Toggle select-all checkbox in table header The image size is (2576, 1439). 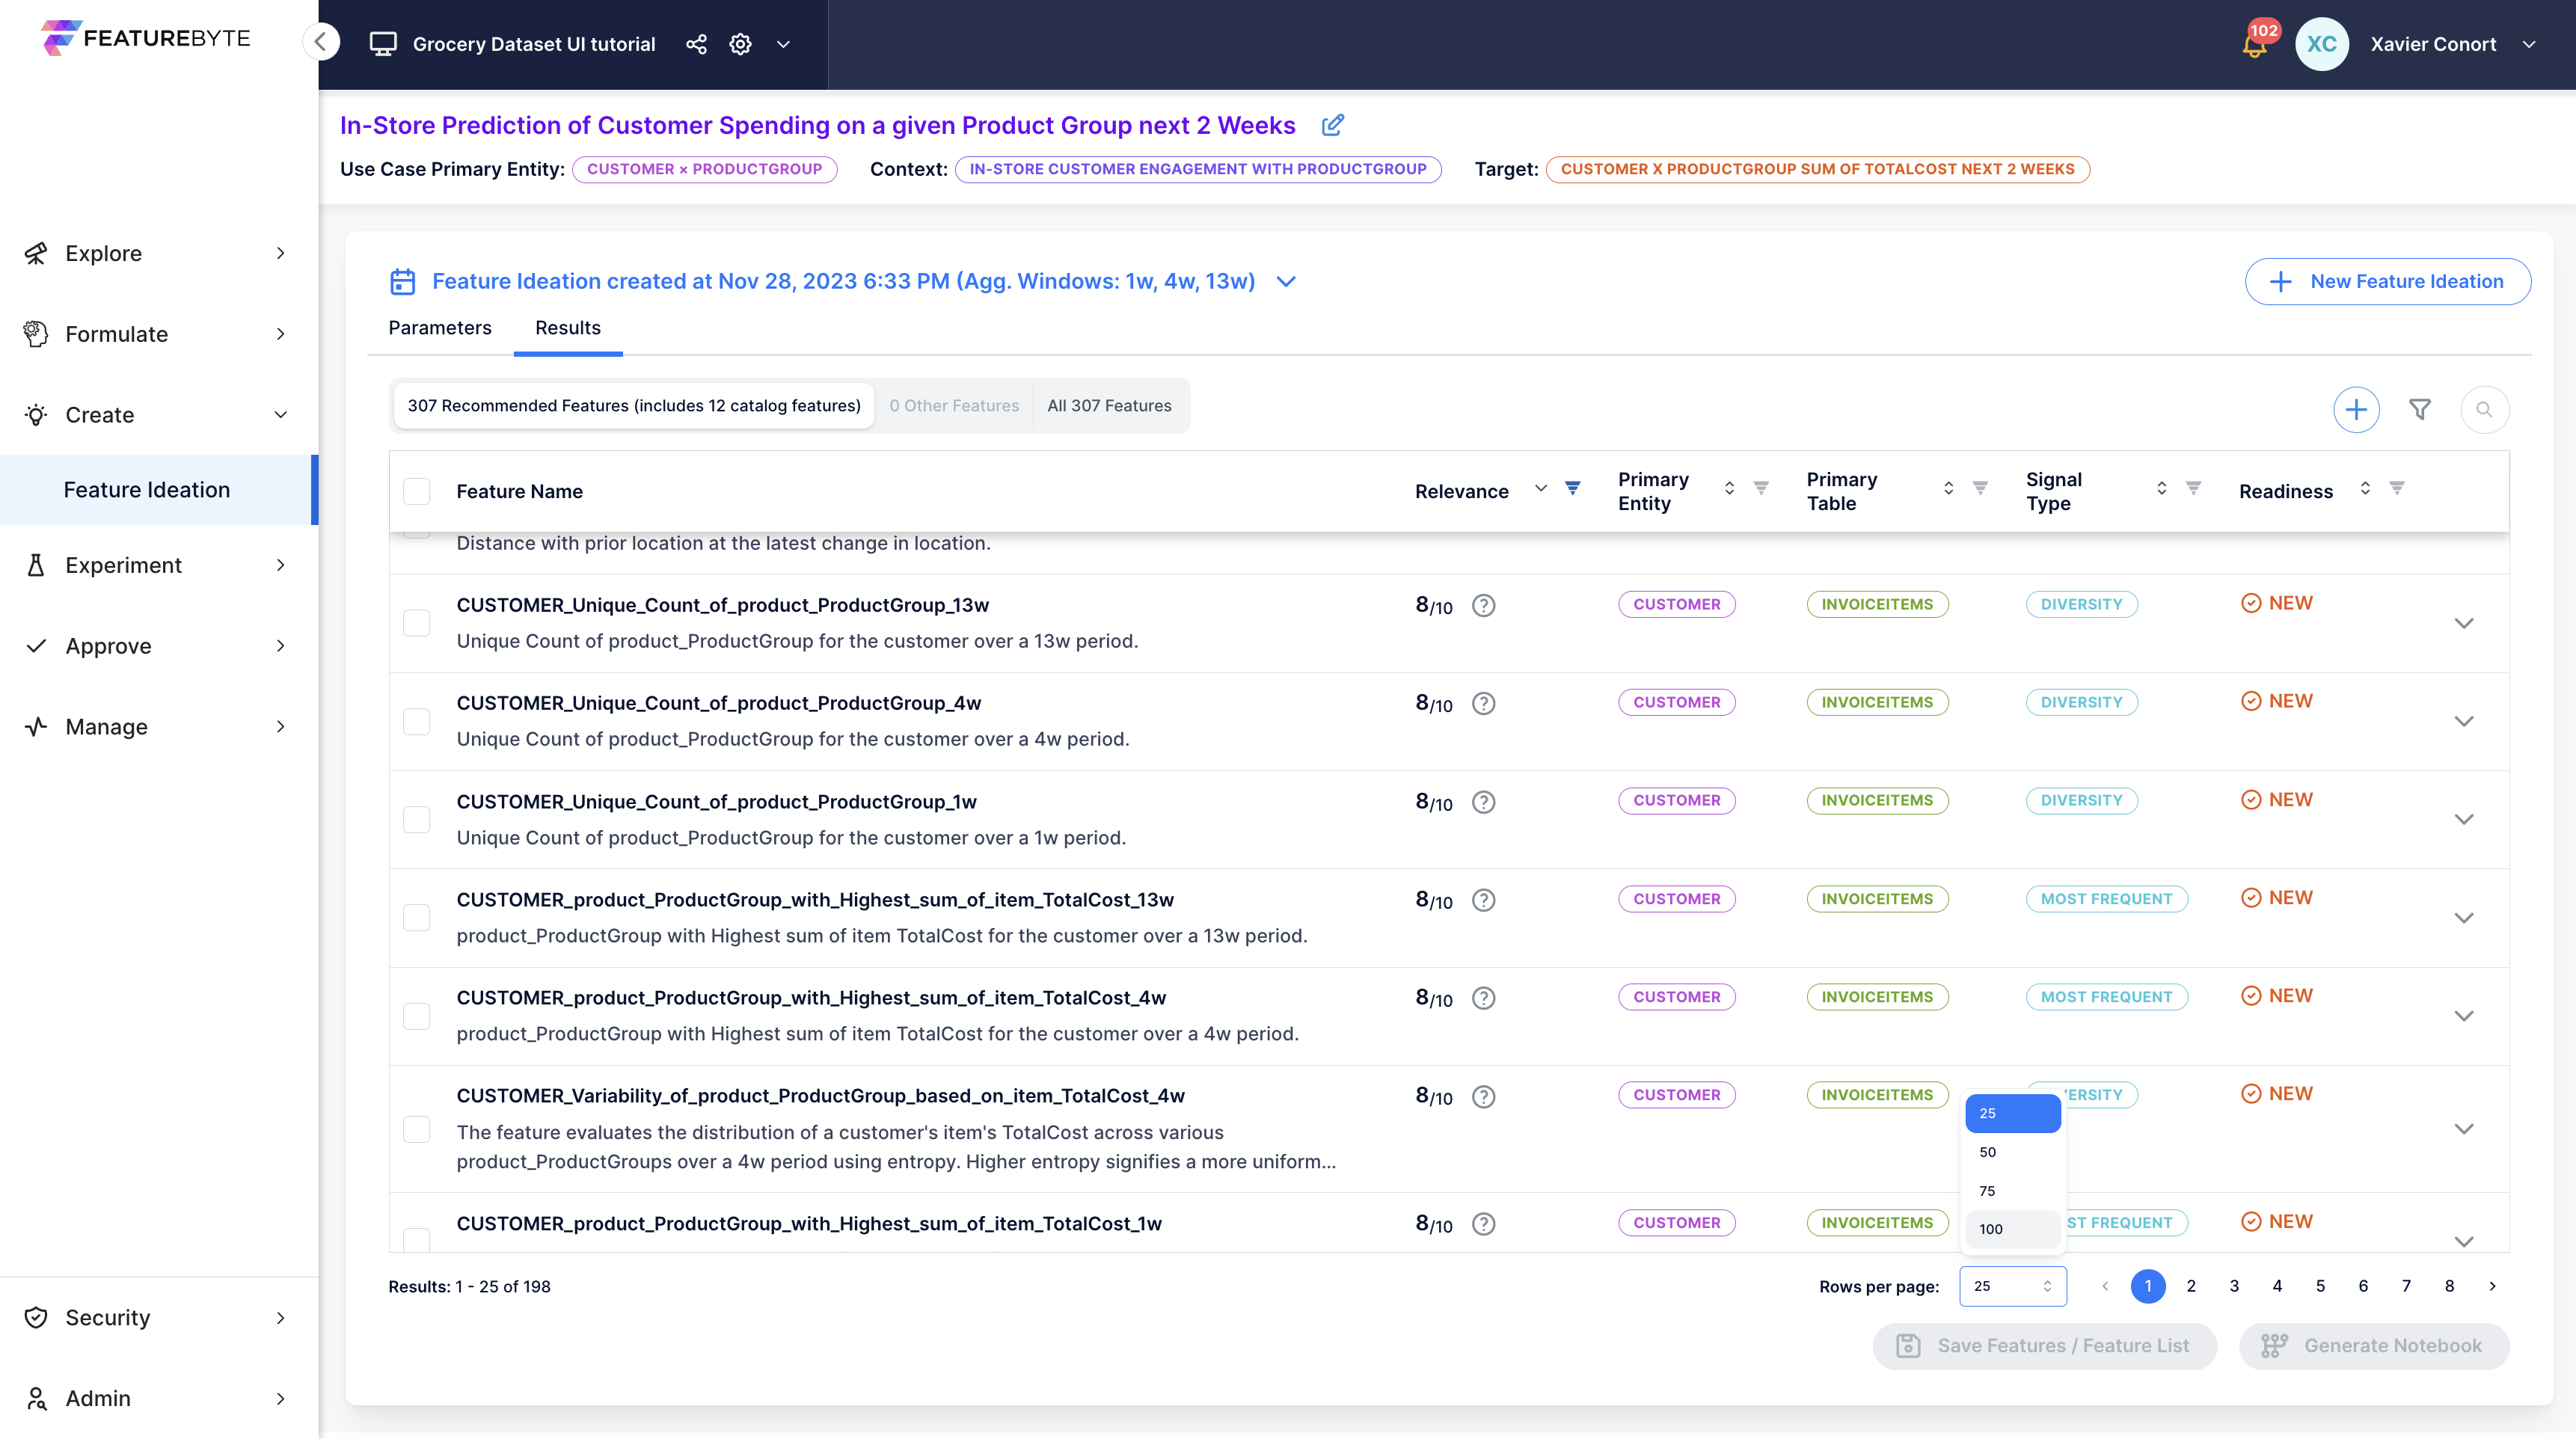(416, 491)
